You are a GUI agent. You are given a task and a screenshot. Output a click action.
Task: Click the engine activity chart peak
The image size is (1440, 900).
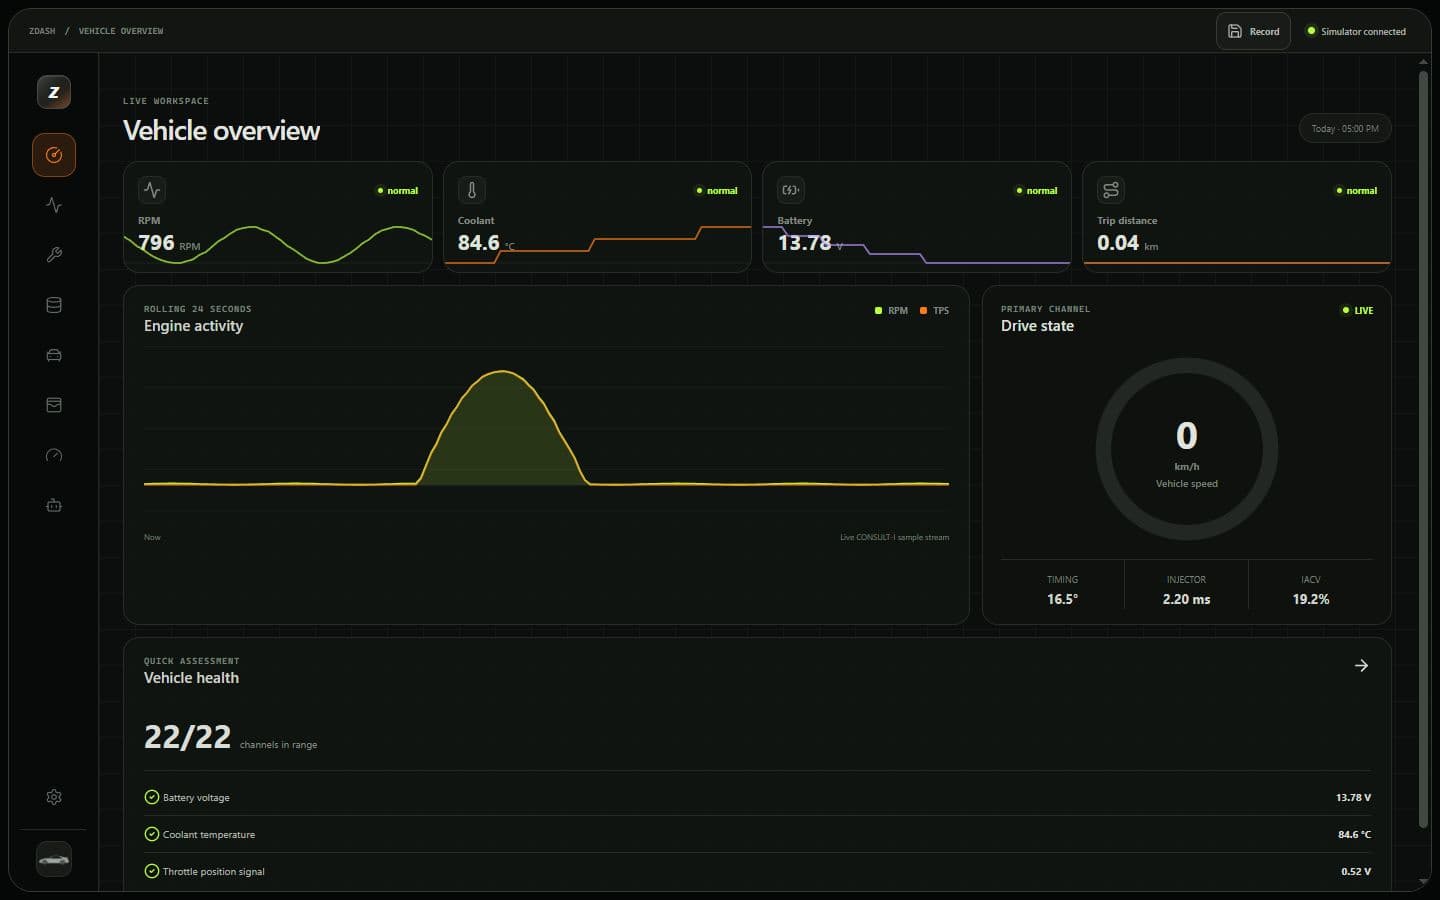click(x=502, y=372)
